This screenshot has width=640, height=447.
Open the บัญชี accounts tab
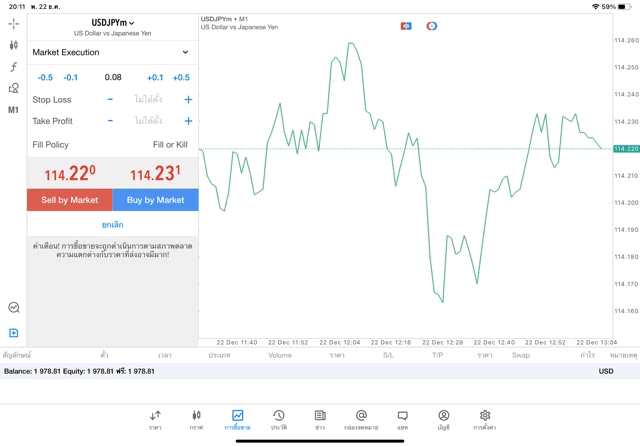444,420
